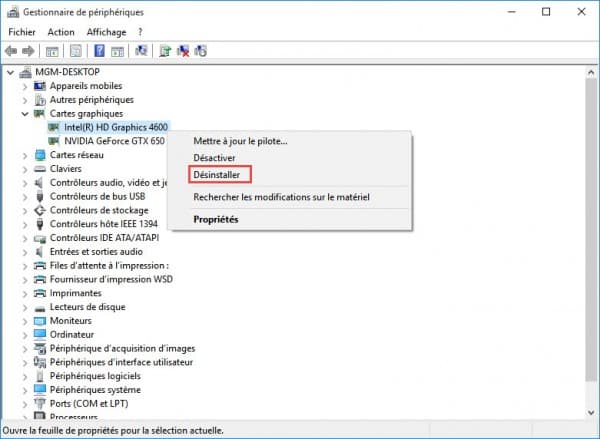The height and width of the screenshot is (439, 600).
Task: Maximize the Gestionnaire de périphériques window
Action: tap(546, 12)
